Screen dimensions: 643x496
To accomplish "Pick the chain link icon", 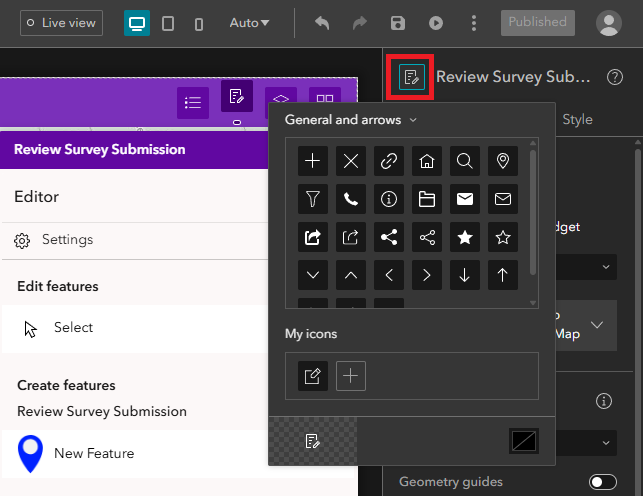I will tap(389, 161).
